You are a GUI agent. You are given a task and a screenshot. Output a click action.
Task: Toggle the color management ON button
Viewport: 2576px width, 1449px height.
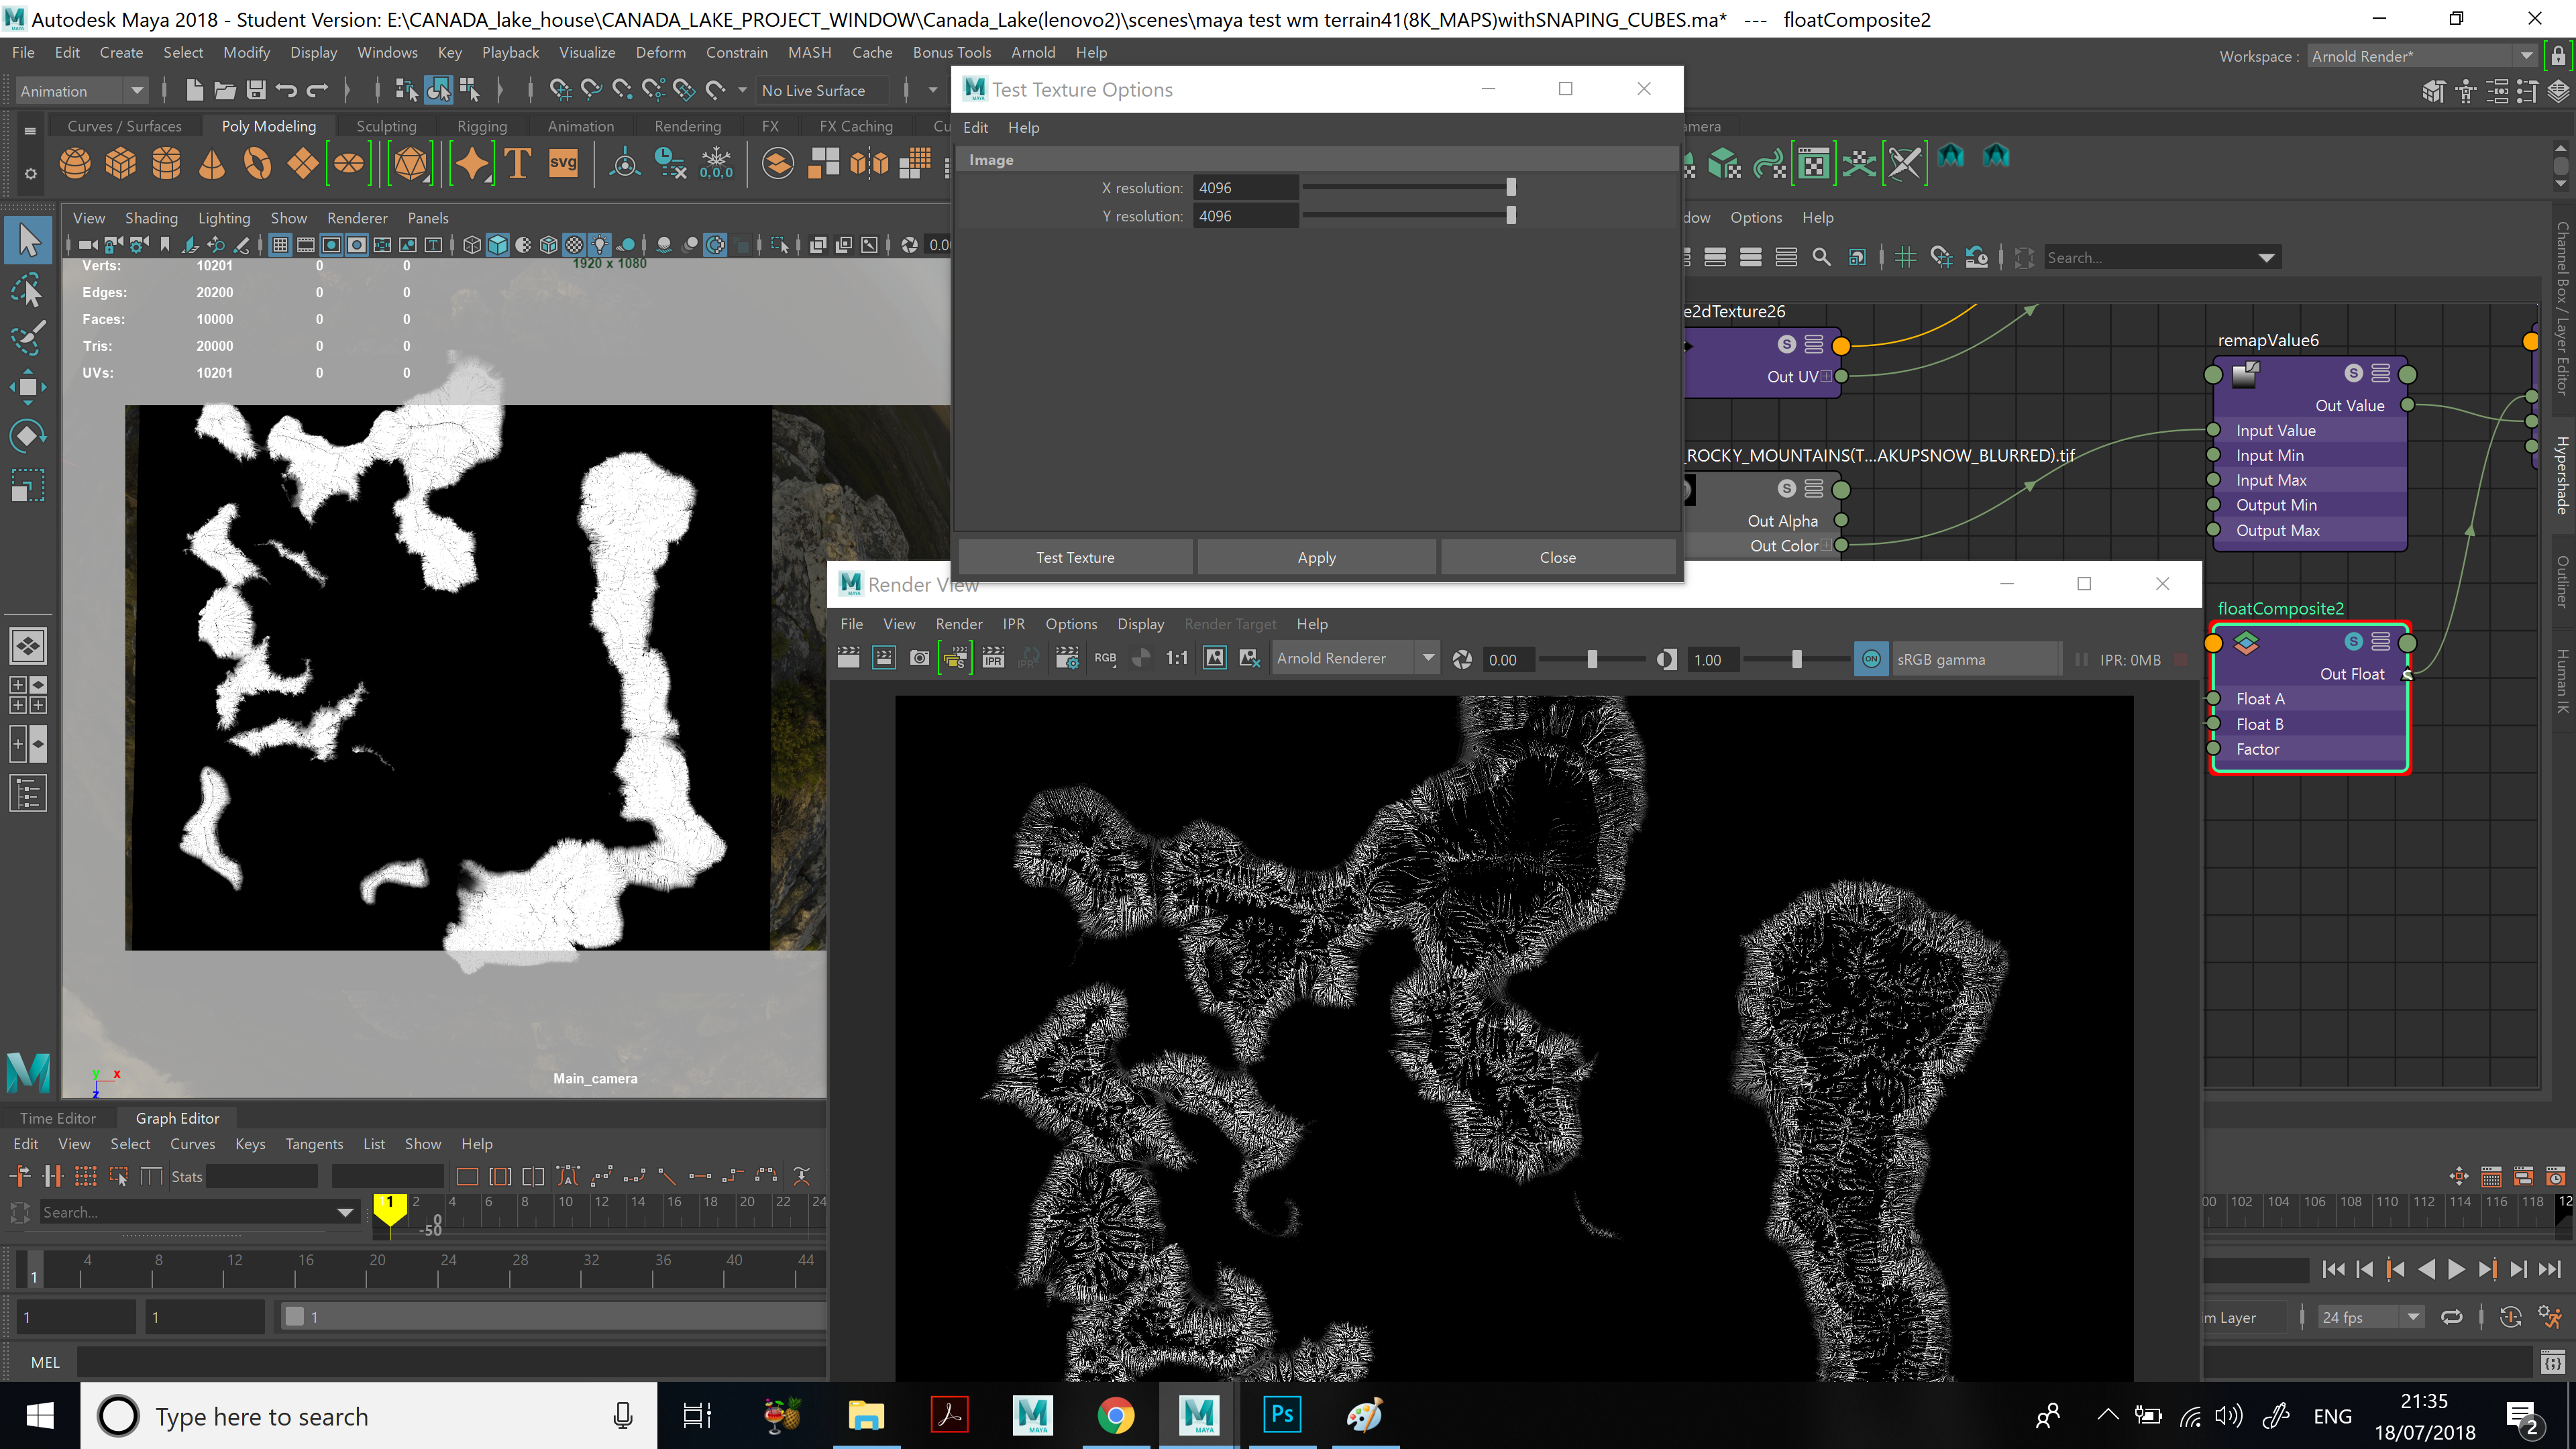[x=1871, y=658]
